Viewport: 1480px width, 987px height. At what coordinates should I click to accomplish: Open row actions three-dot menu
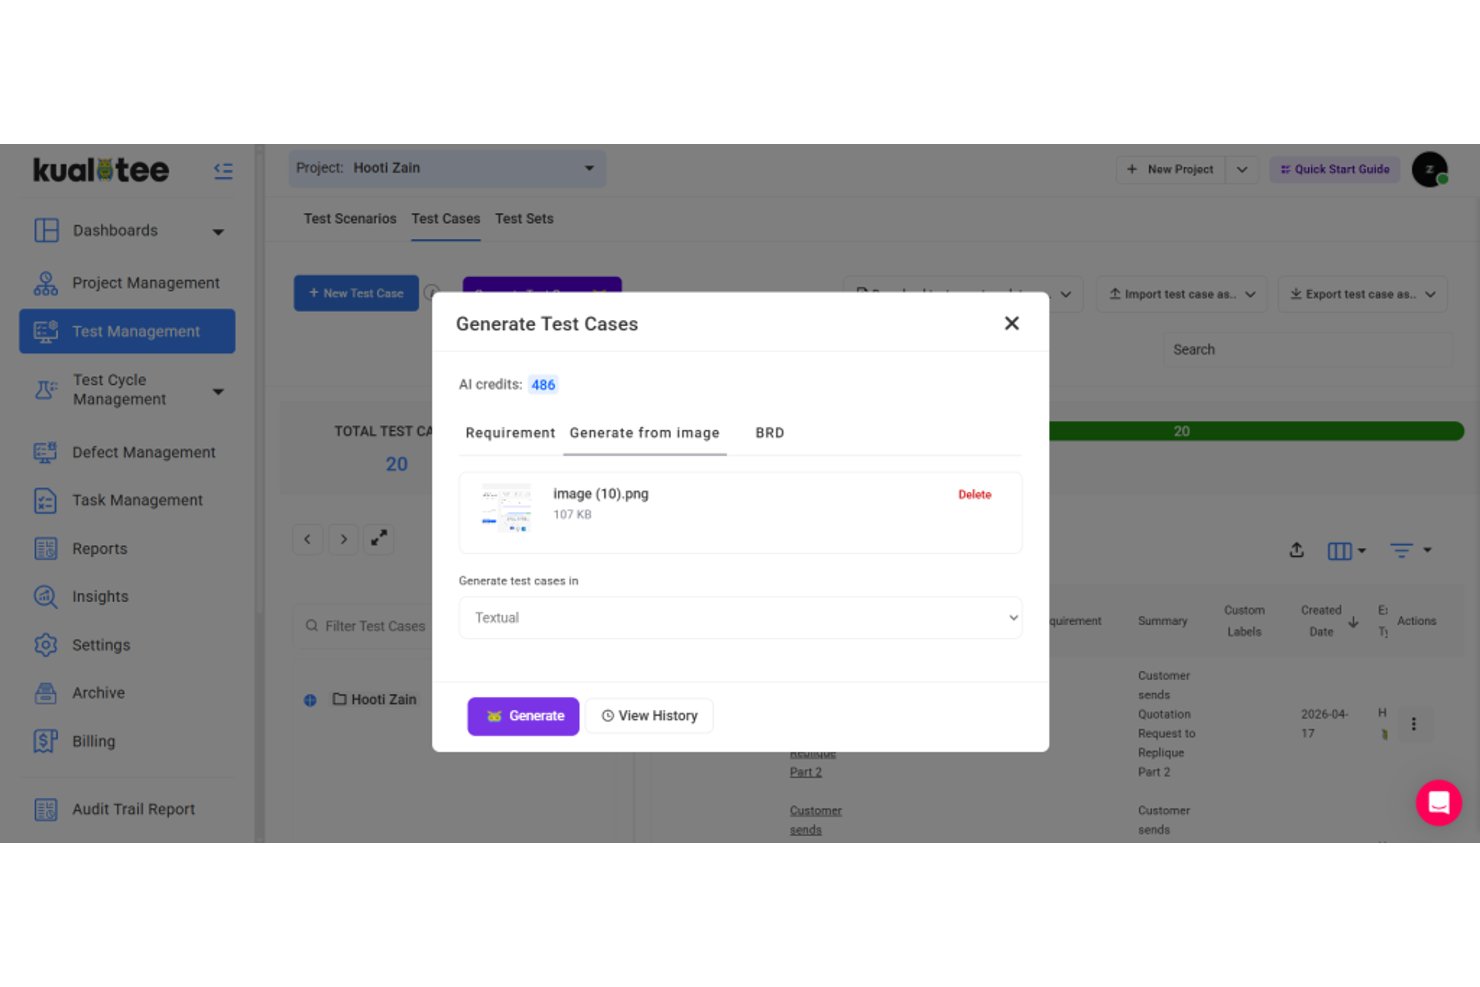[1414, 724]
